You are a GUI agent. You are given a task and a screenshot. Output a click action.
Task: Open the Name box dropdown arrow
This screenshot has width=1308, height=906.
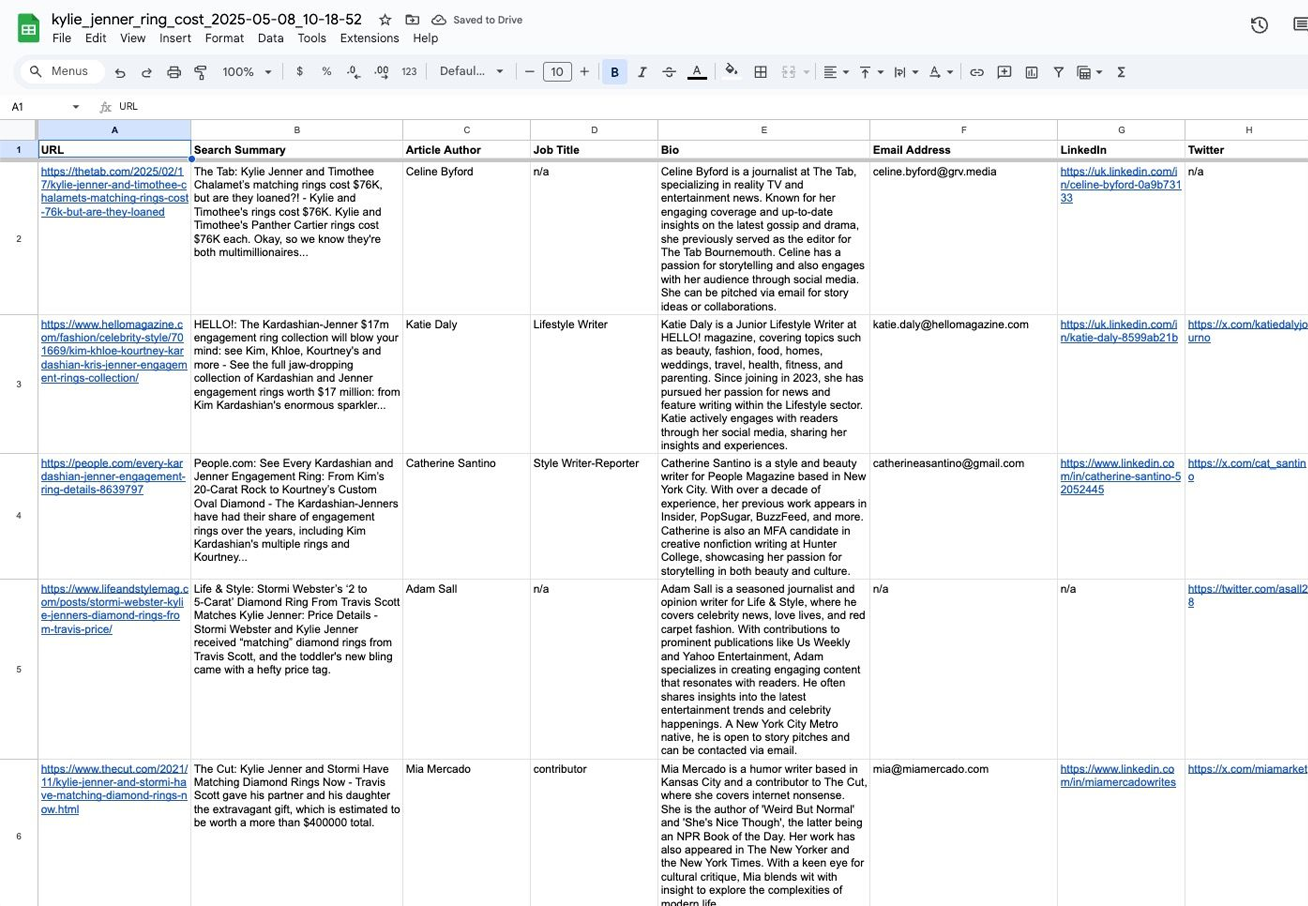[76, 106]
